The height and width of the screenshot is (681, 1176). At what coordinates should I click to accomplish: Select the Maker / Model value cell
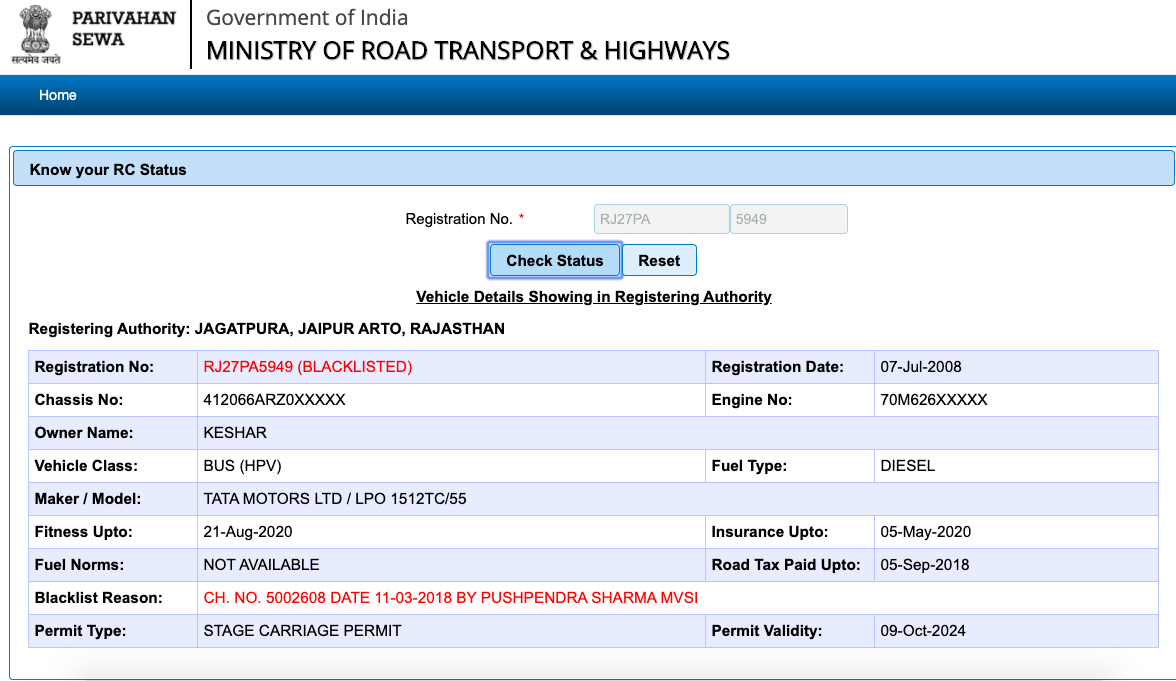[x=334, y=499]
